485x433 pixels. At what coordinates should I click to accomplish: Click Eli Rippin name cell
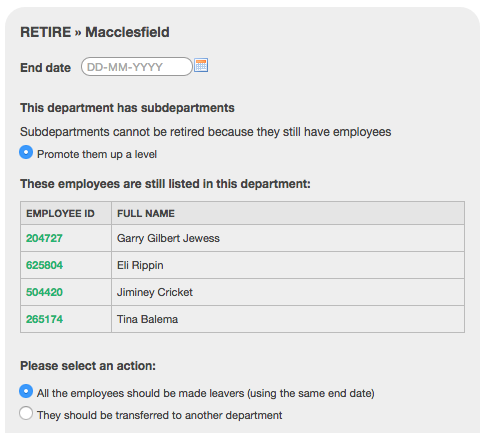point(288,265)
